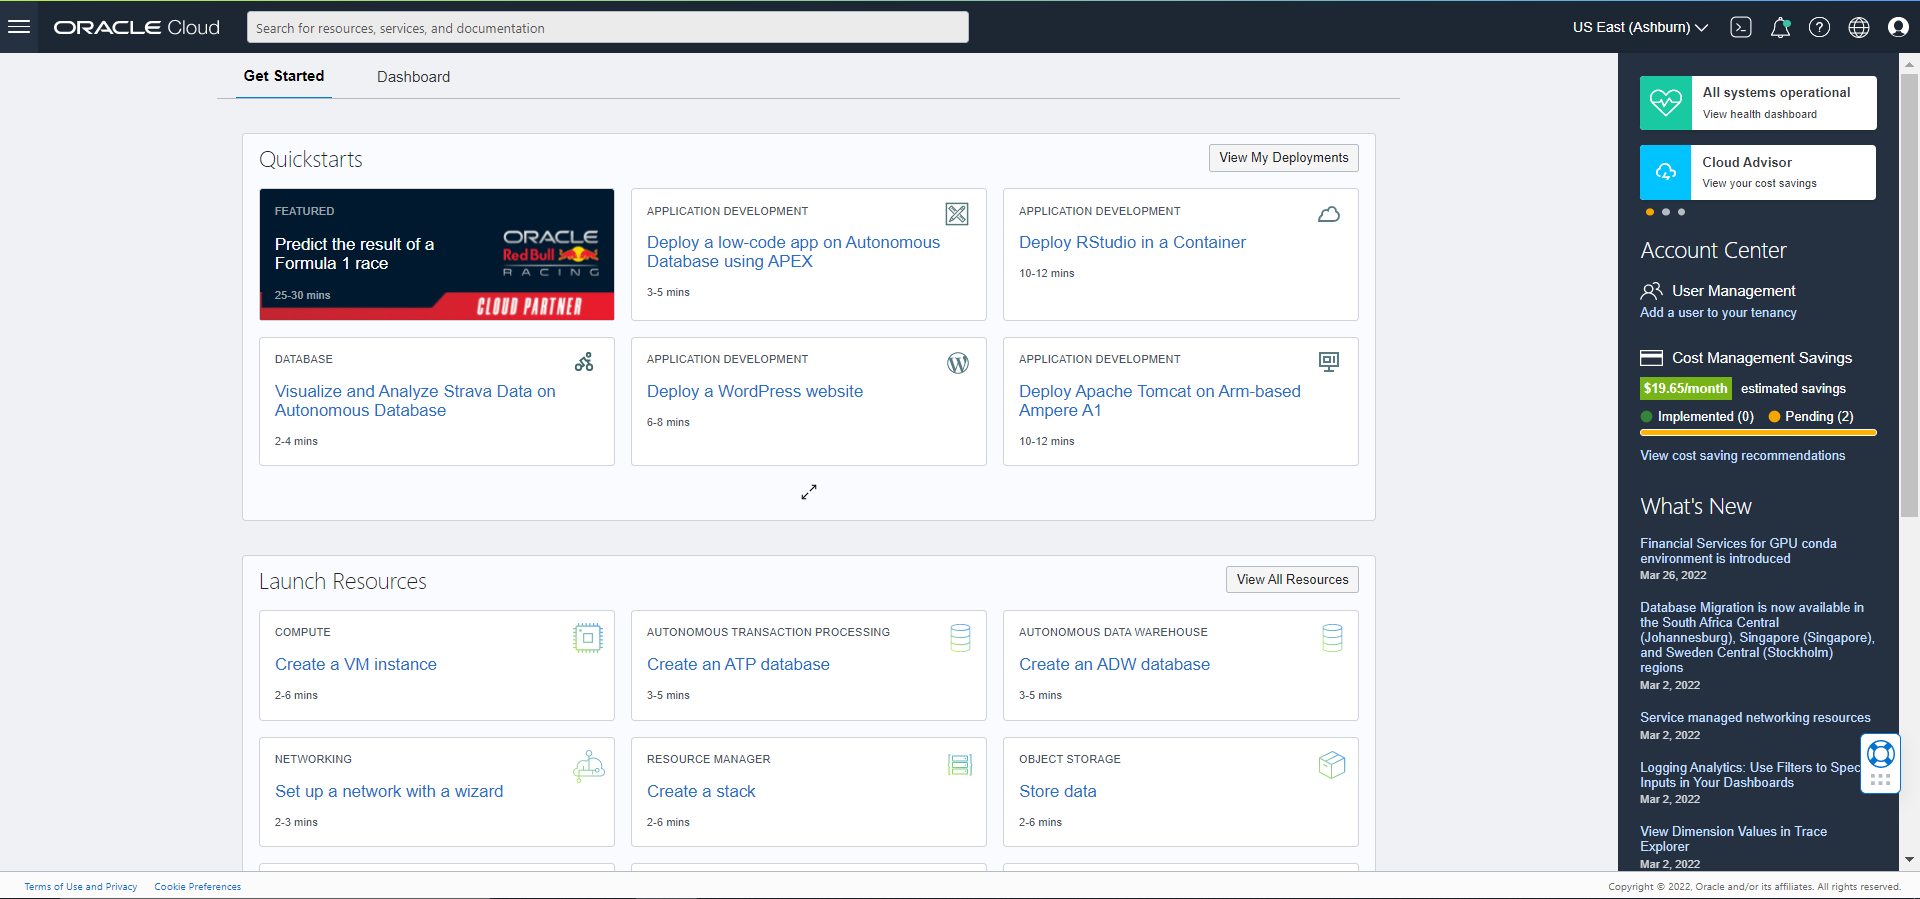Viewport: 1920px width, 899px height.
Task: Select the third carousel dot indicator
Action: [1682, 212]
